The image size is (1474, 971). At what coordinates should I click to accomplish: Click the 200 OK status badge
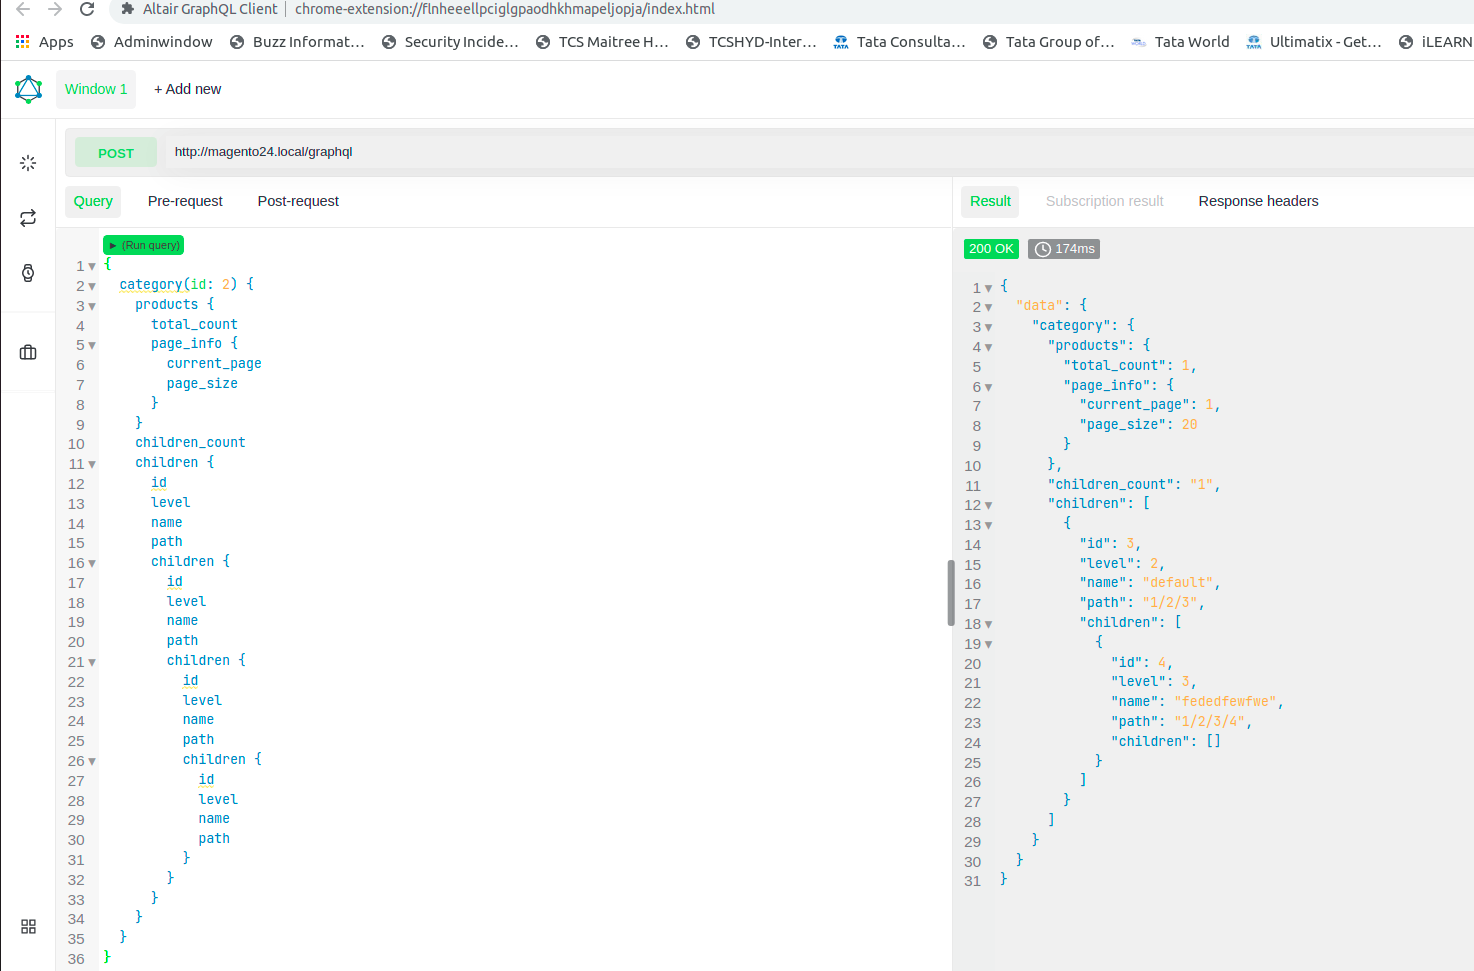[991, 249]
